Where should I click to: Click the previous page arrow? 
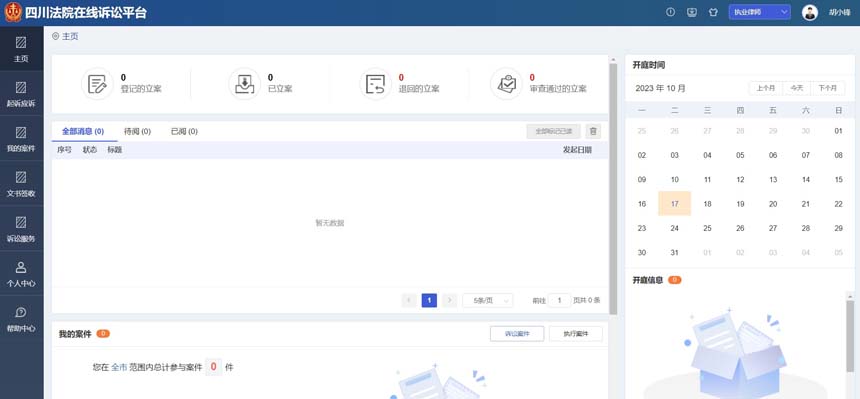pos(409,300)
